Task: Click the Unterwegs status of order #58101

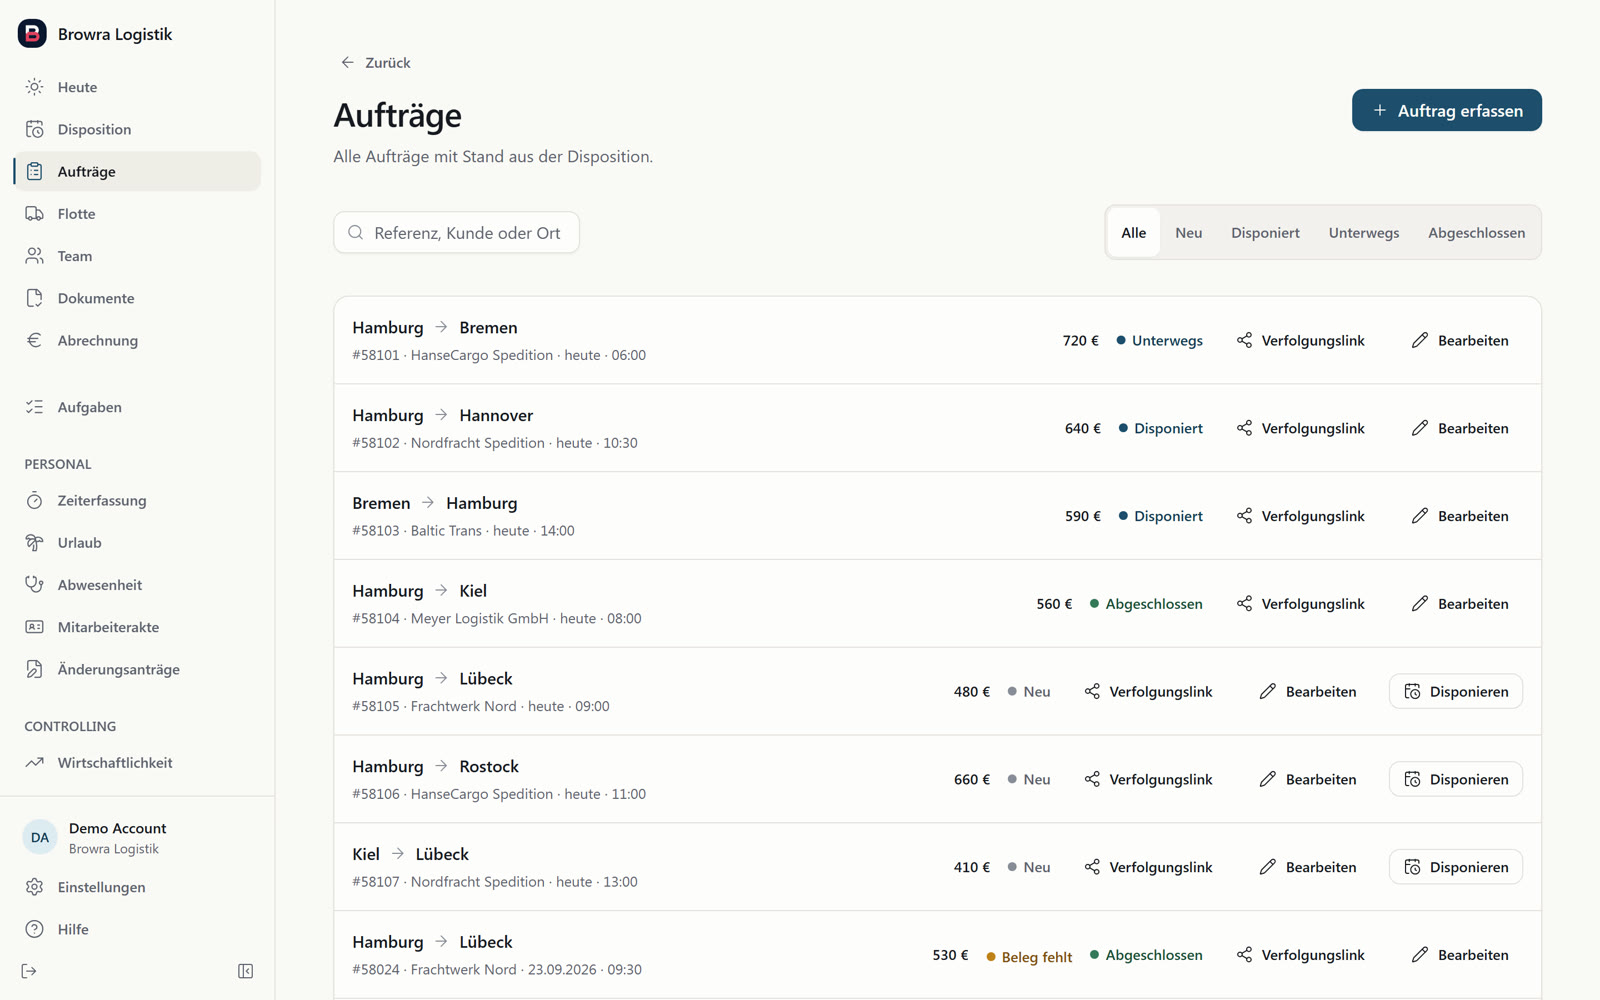Action: pos(1160,340)
